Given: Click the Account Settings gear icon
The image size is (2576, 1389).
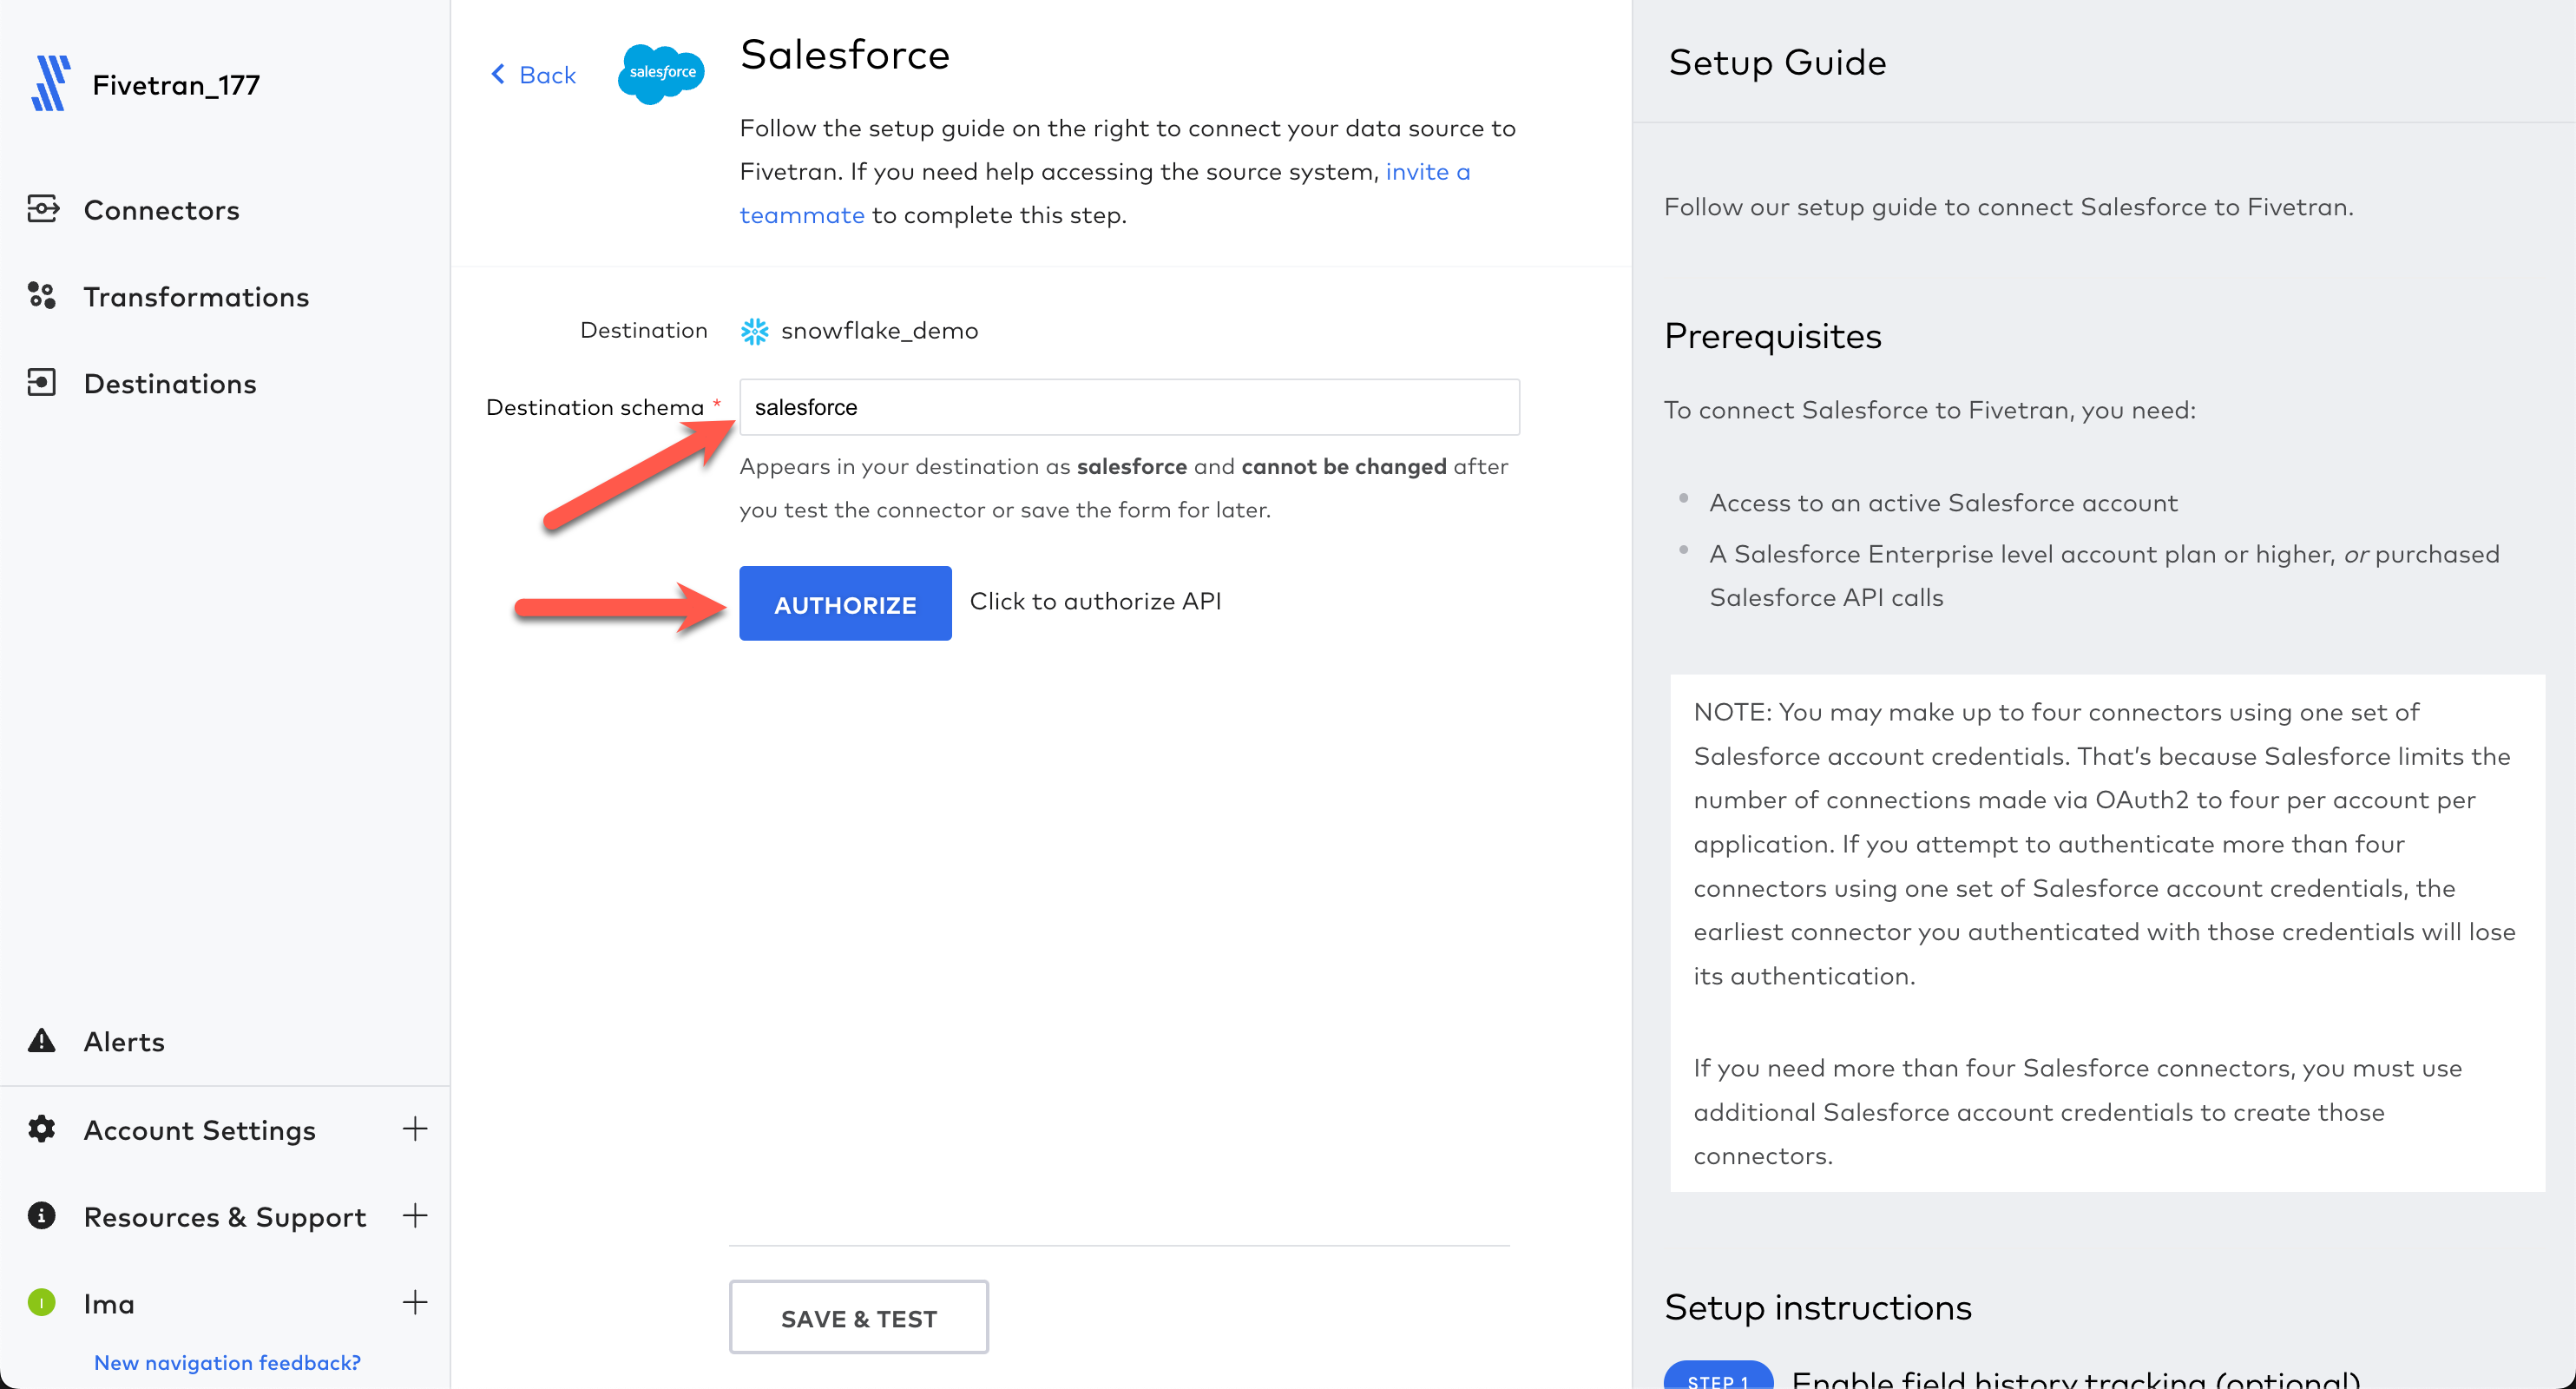Looking at the screenshot, I should coord(42,1129).
